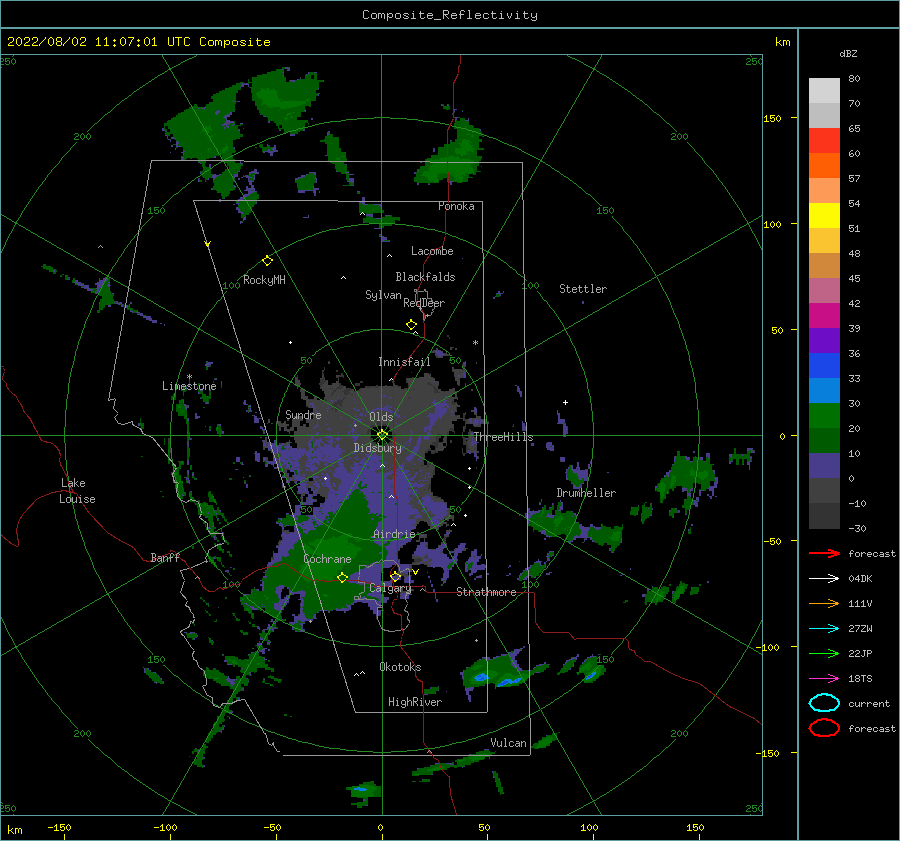Click the cyan 27ZW arrow in the legend
900x841 pixels.
click(824, 629)
